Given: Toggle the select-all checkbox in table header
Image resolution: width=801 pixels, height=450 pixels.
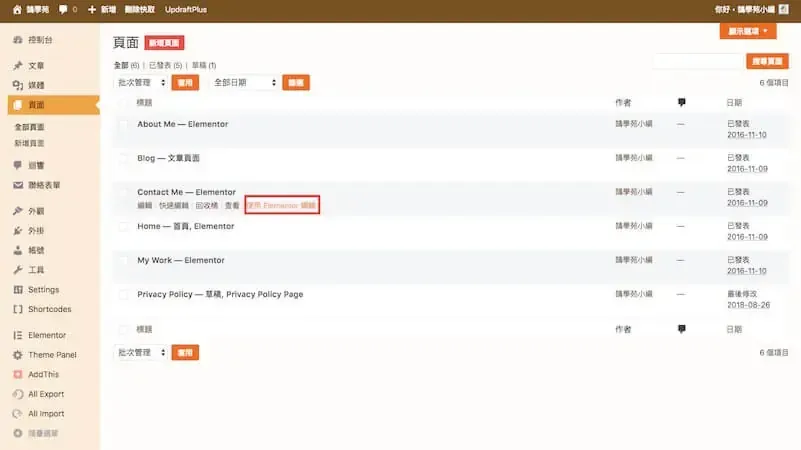Looking at the screenshot, I should (x=123, y=103).
